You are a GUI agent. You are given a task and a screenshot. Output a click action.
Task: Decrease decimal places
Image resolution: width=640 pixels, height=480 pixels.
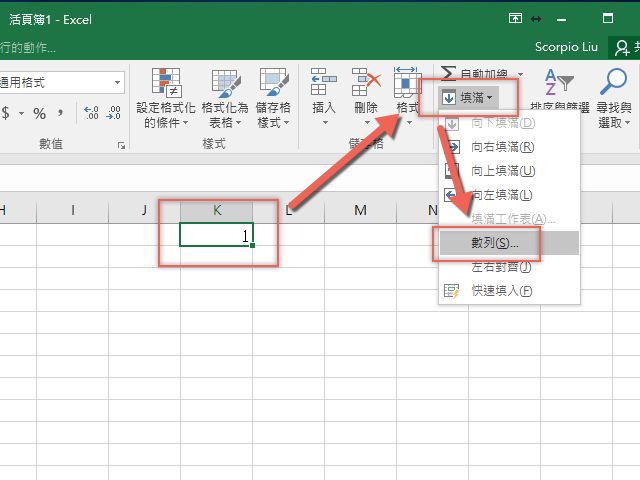113,113
